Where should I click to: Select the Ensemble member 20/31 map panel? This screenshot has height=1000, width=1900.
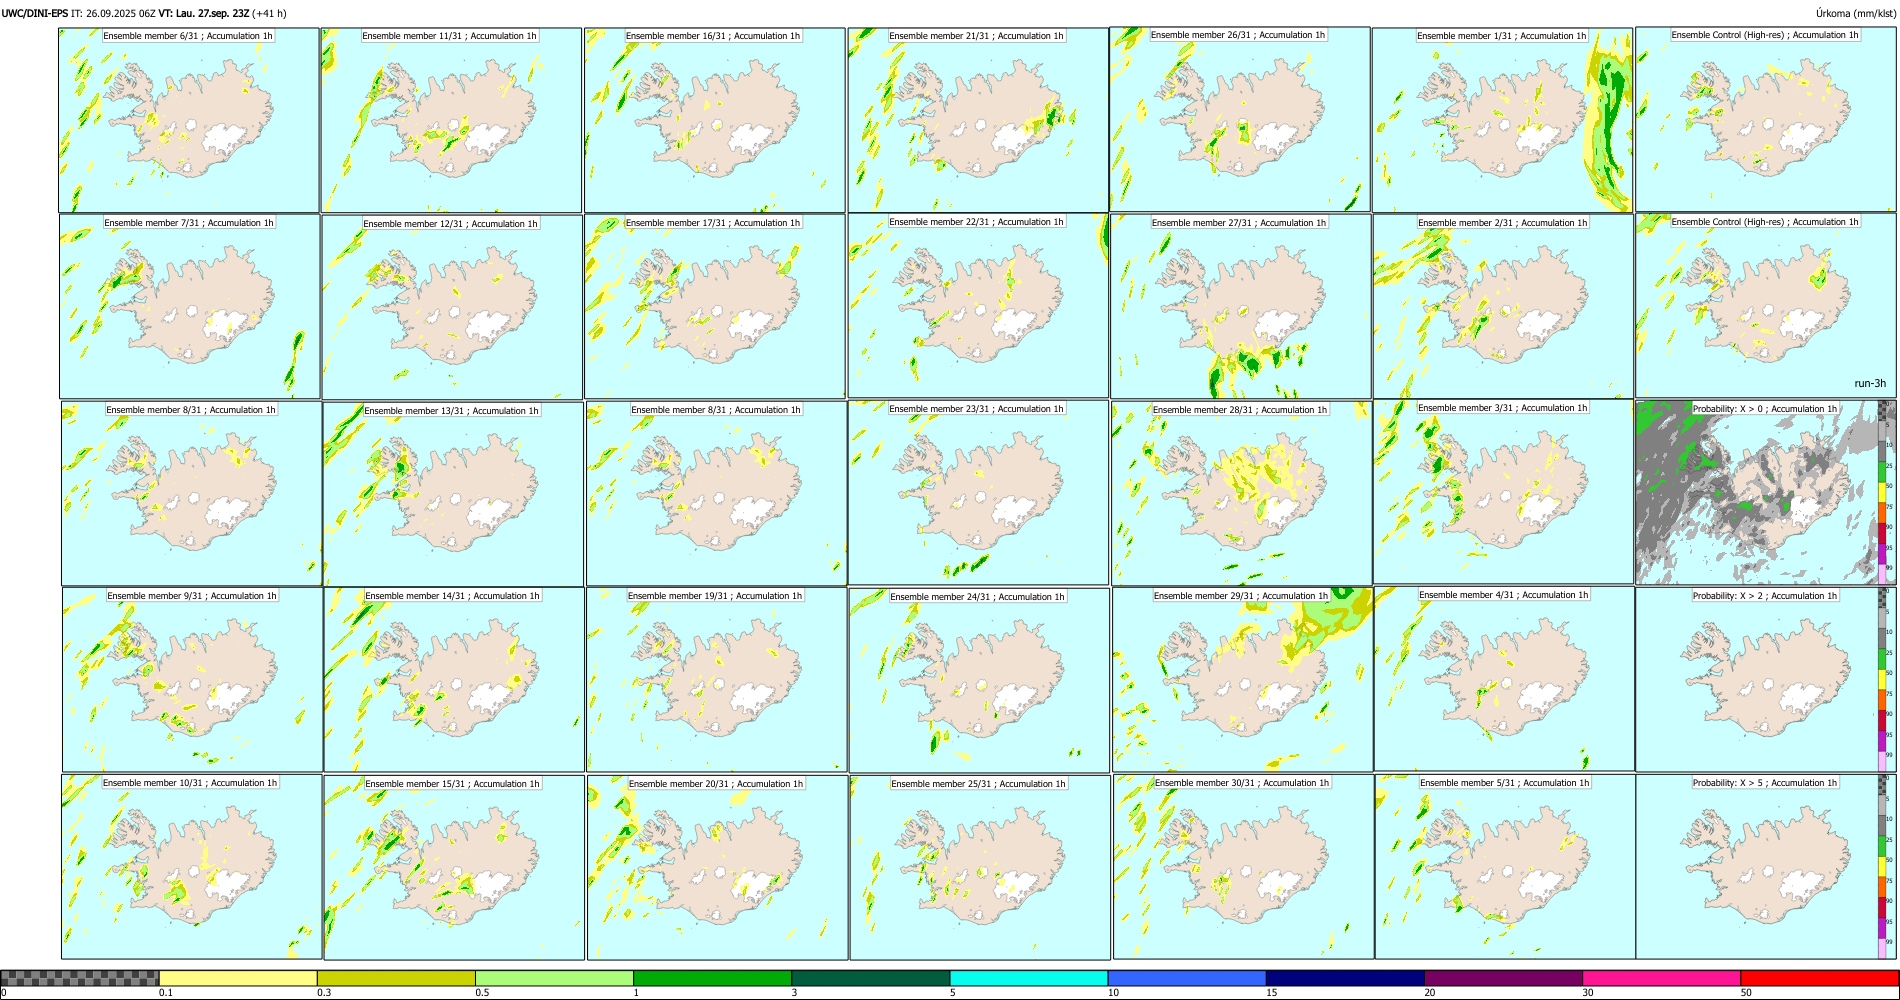pos(717,867)
